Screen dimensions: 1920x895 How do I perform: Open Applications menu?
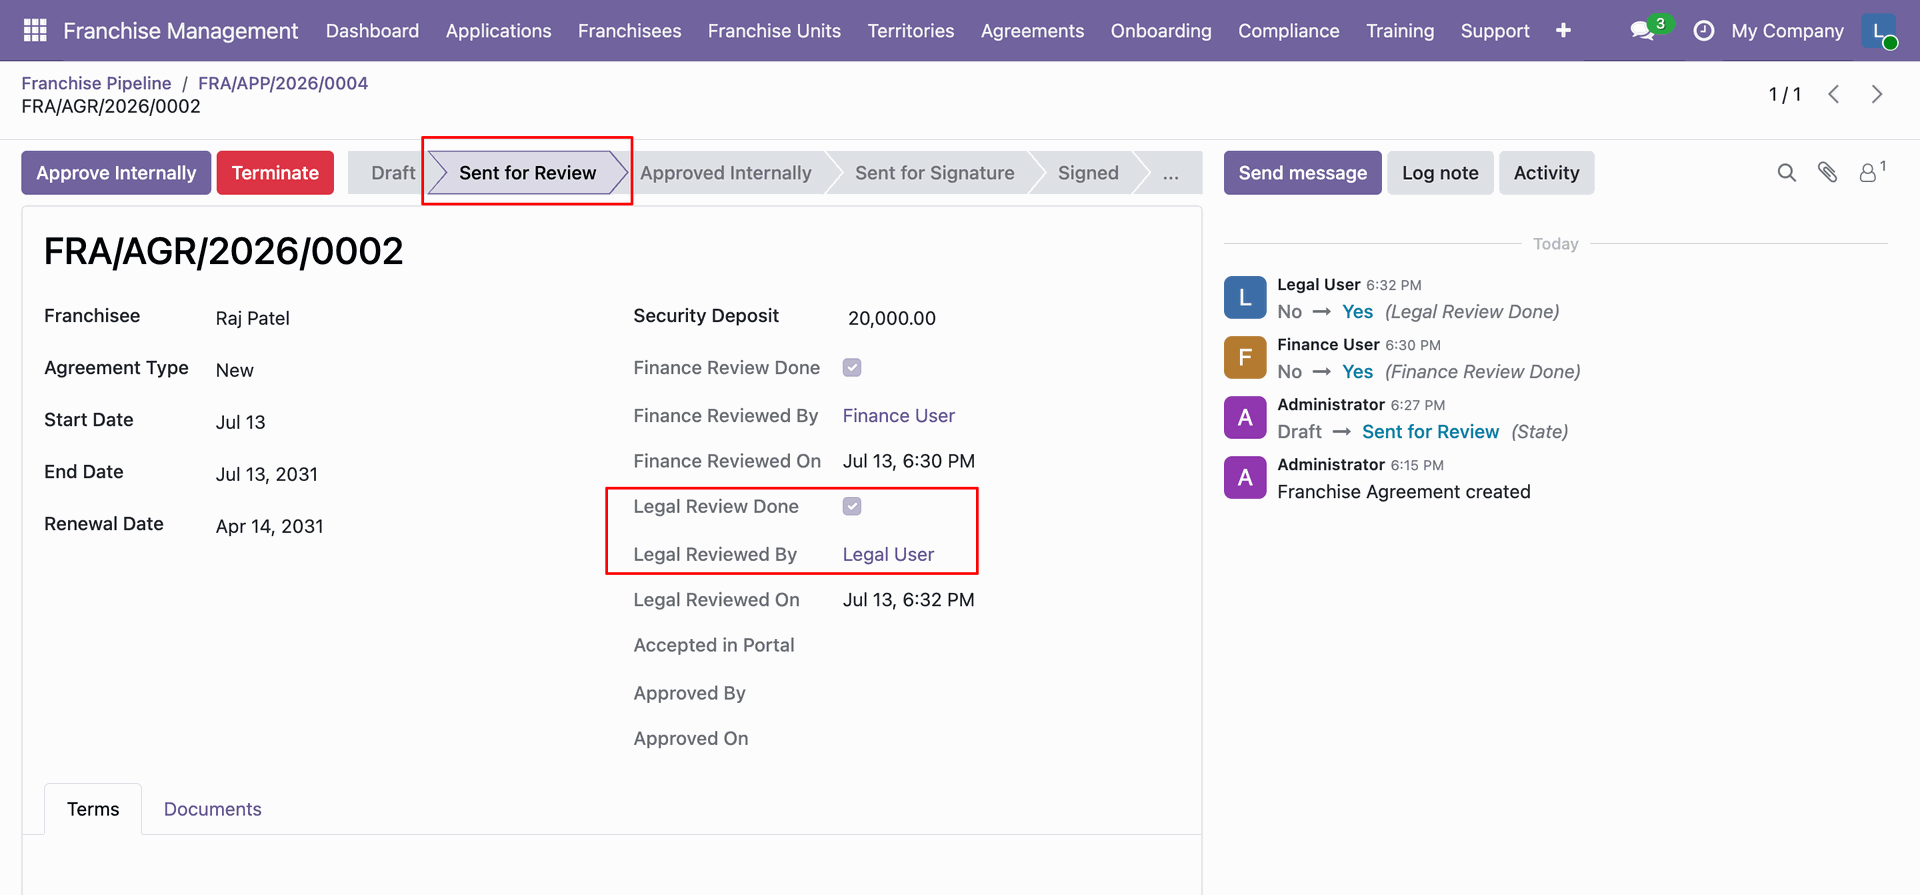tap(498, 31)
